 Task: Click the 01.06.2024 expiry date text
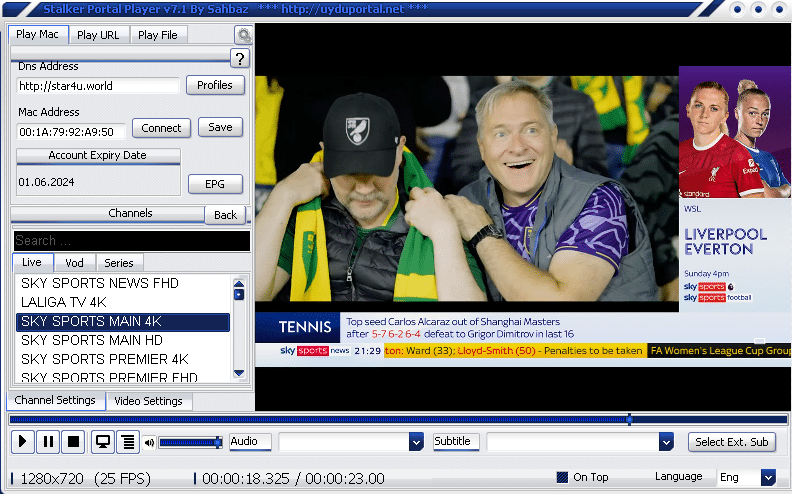click(46, 182)
